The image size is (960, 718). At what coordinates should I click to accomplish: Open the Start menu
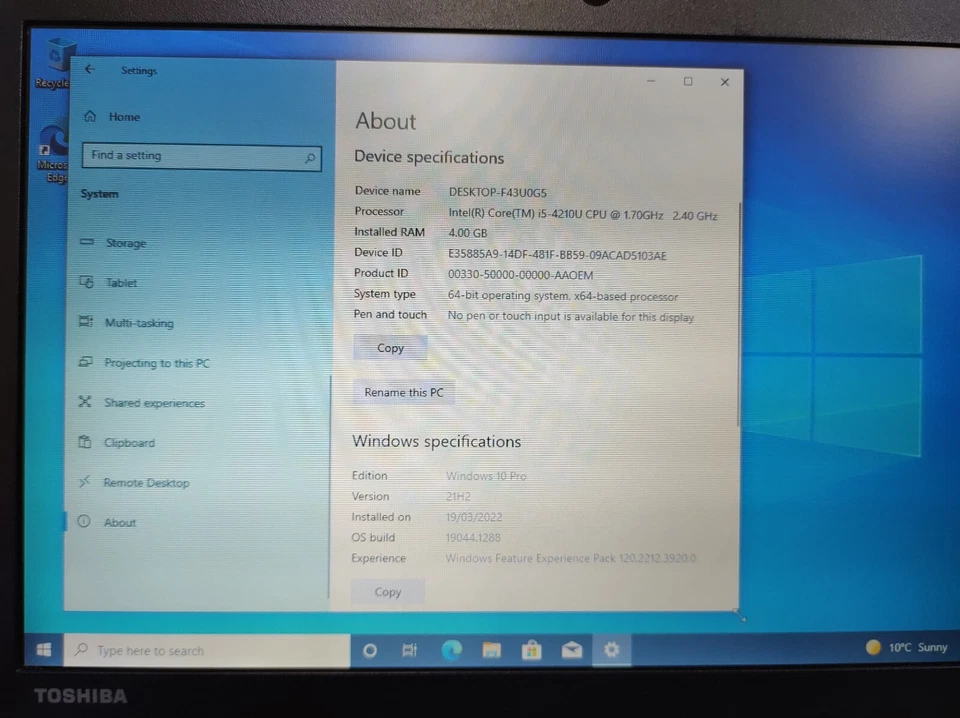(x=43, y=650)
